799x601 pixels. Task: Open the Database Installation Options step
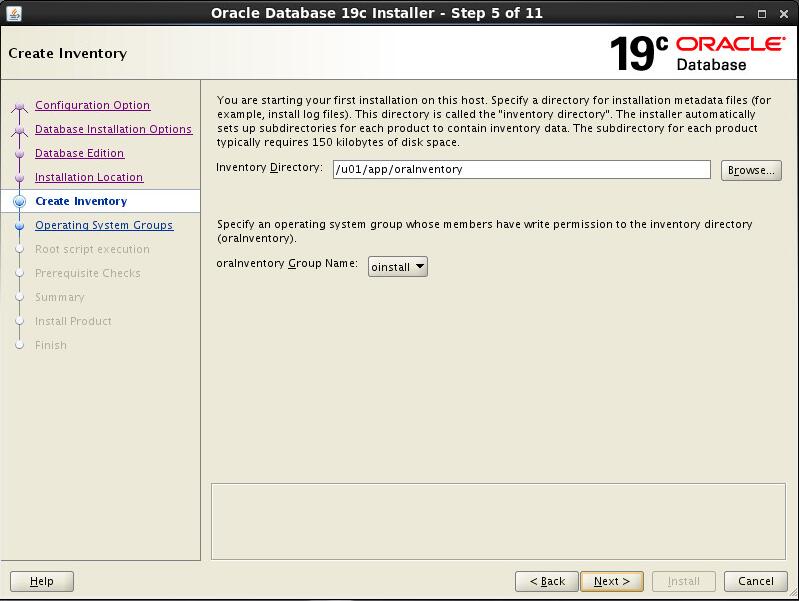[x=113, y=129]
